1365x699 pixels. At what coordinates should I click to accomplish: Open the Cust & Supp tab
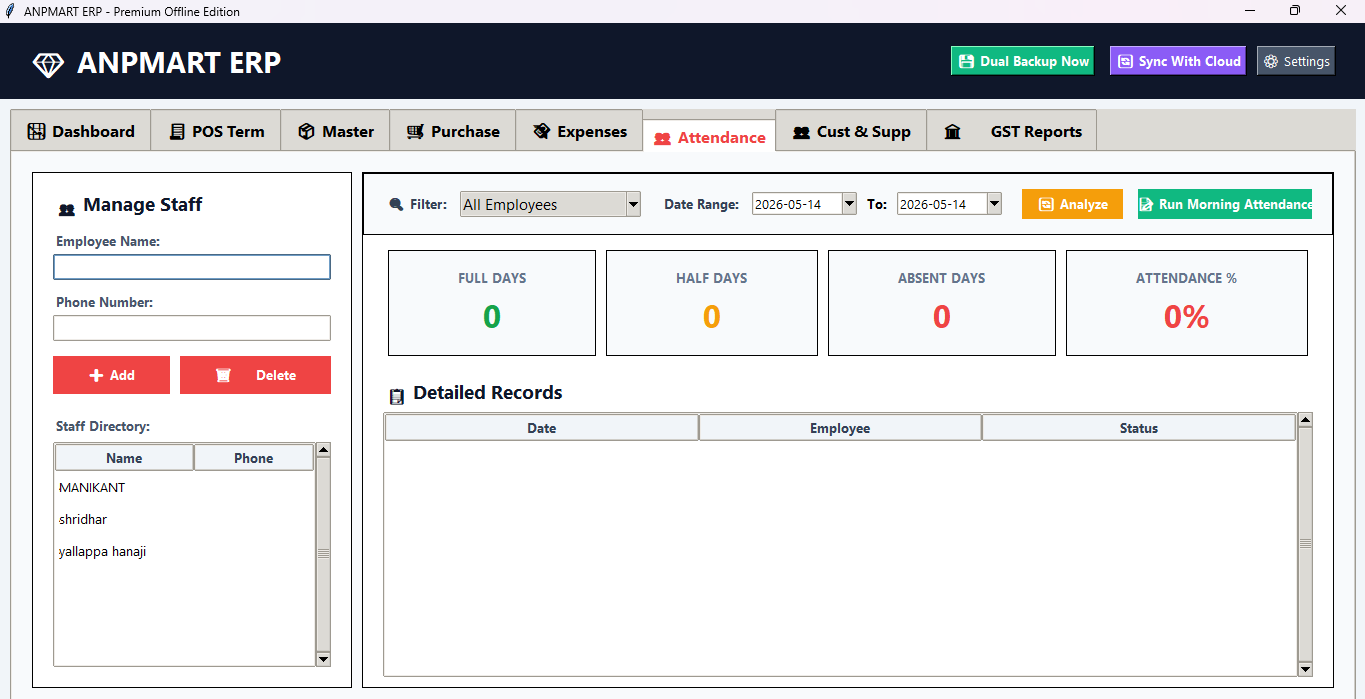[851, 131]
